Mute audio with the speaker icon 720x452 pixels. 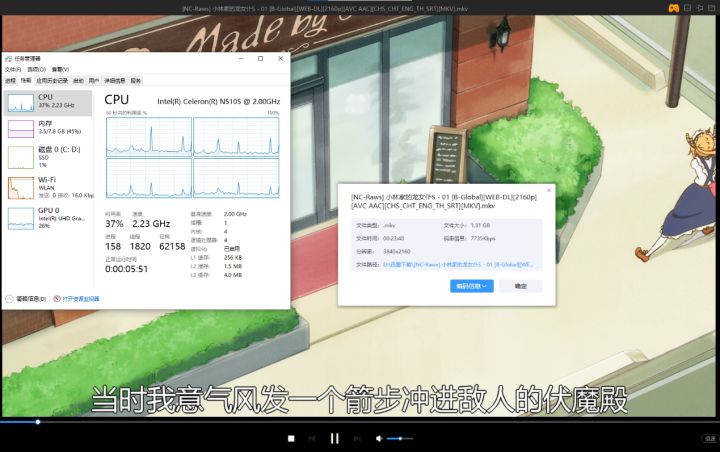click(x=379, y=439)
